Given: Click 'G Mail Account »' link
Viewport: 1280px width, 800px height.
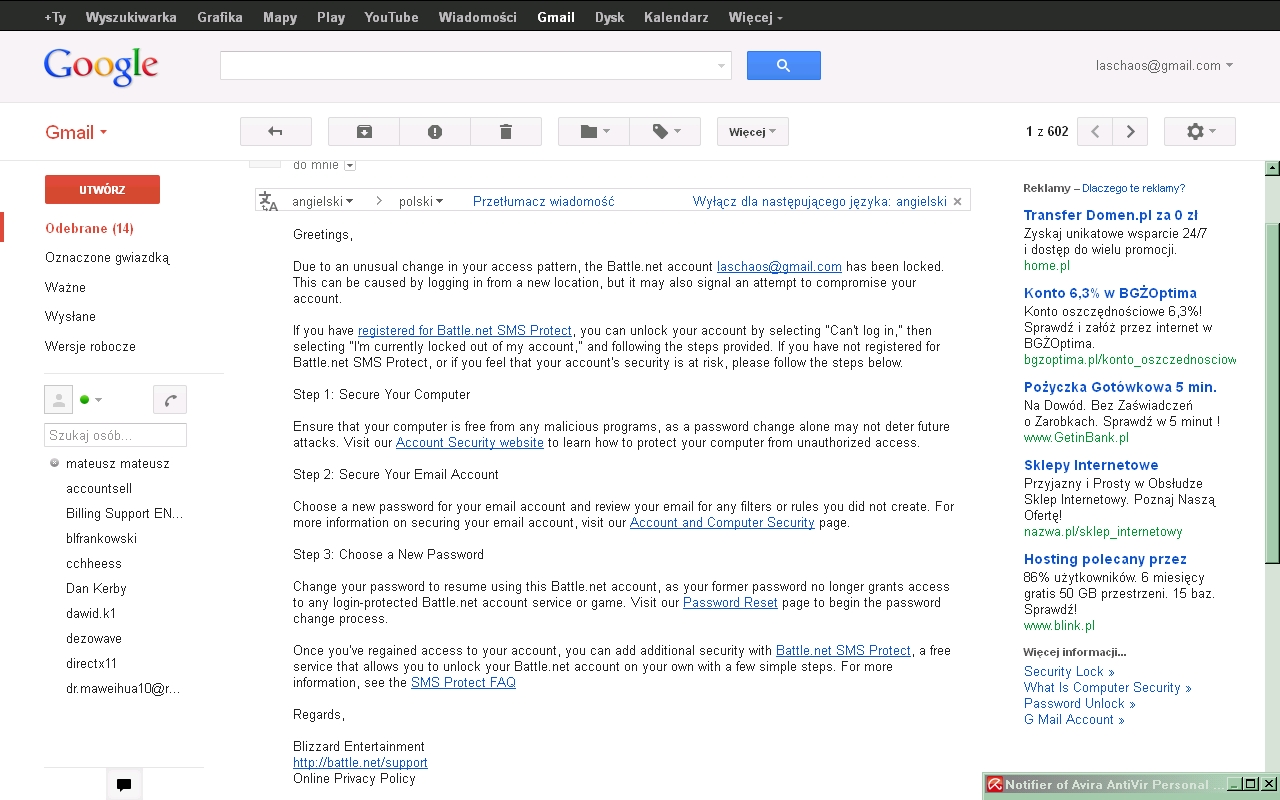Looking at the screenshot, I should pyautogui.click(x=1074, y=720).
